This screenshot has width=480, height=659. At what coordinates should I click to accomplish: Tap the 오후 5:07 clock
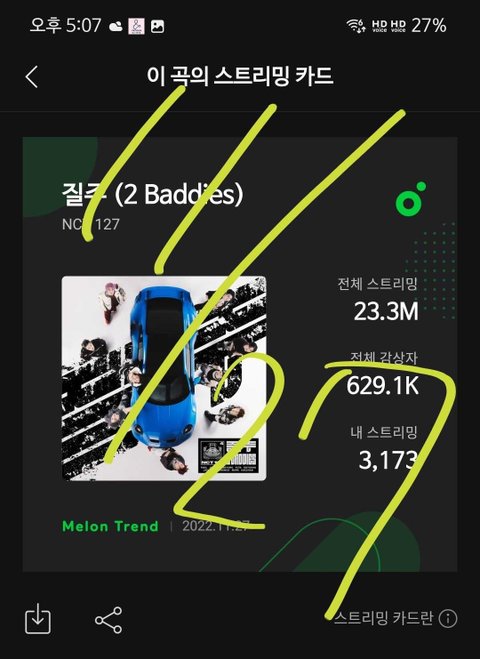pos(66,26)
